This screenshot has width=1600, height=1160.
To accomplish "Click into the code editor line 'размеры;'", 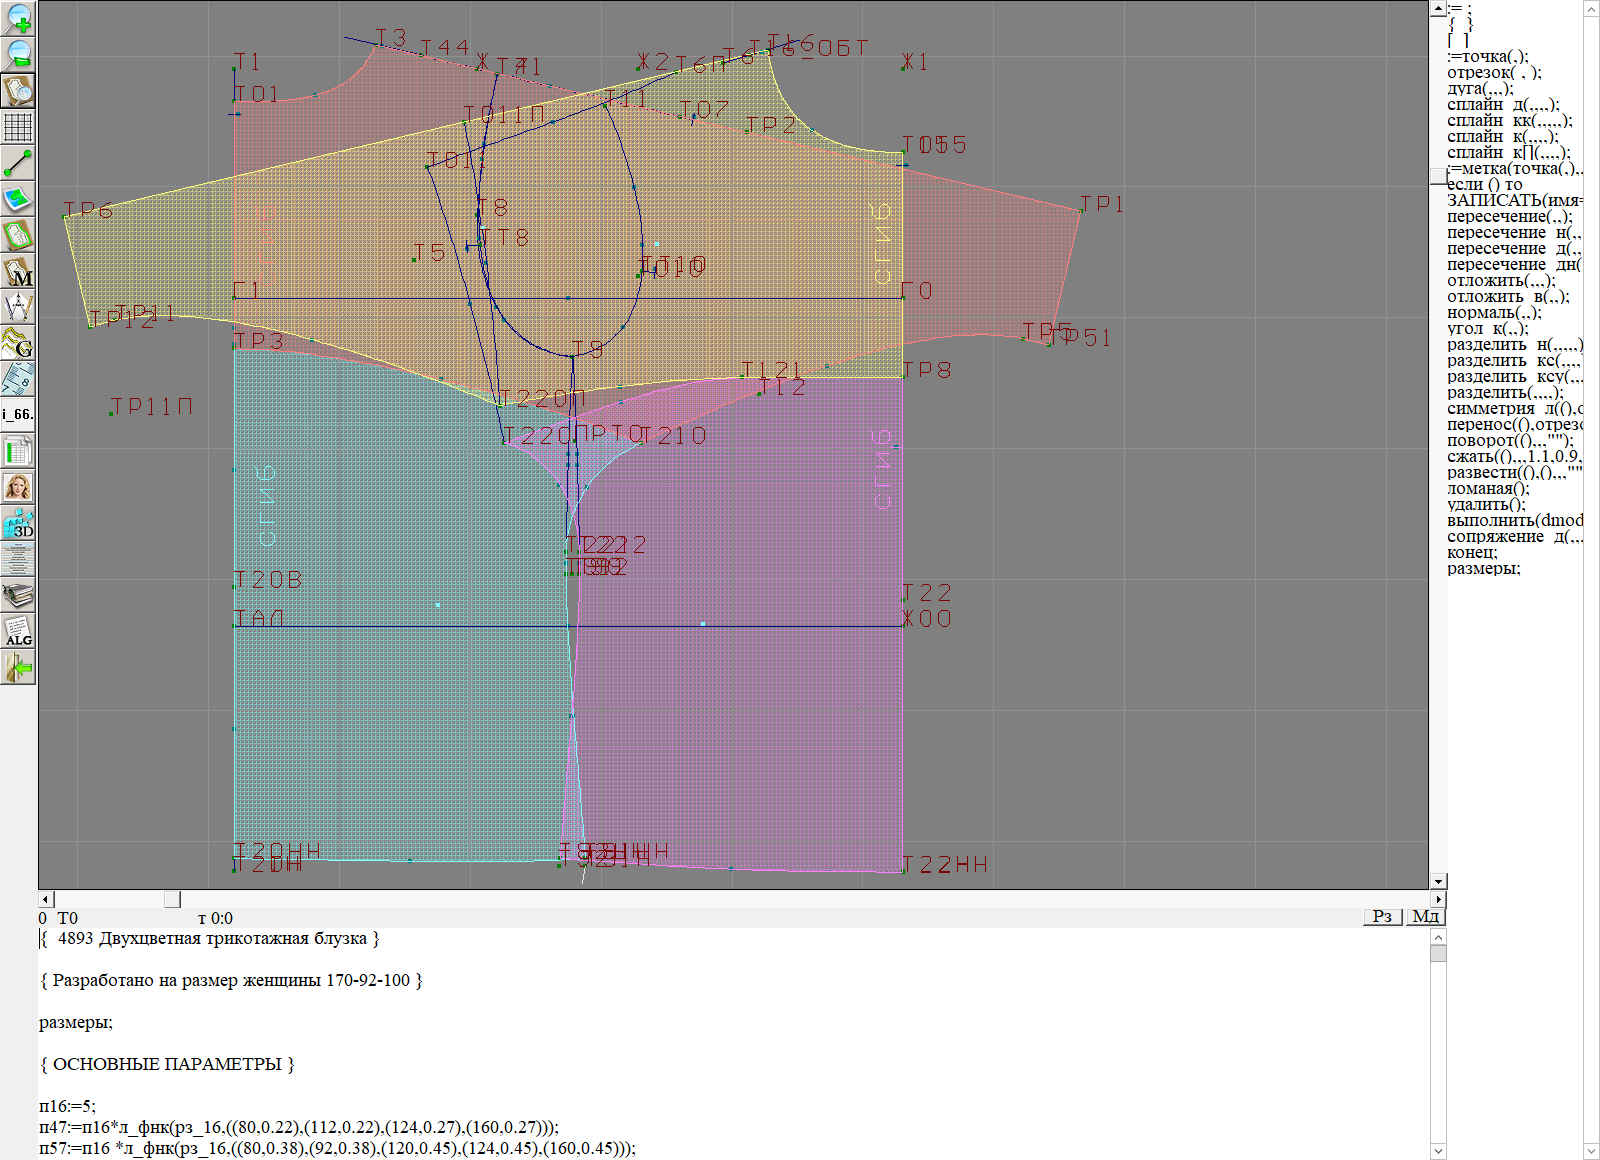I will pyautogui.click(x=76, y=1022).
